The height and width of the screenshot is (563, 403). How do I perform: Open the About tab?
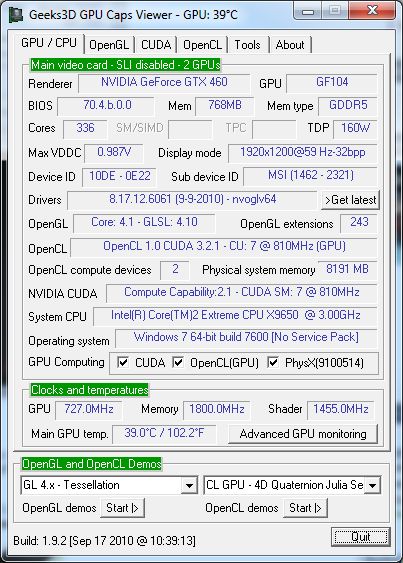point(290,45)
